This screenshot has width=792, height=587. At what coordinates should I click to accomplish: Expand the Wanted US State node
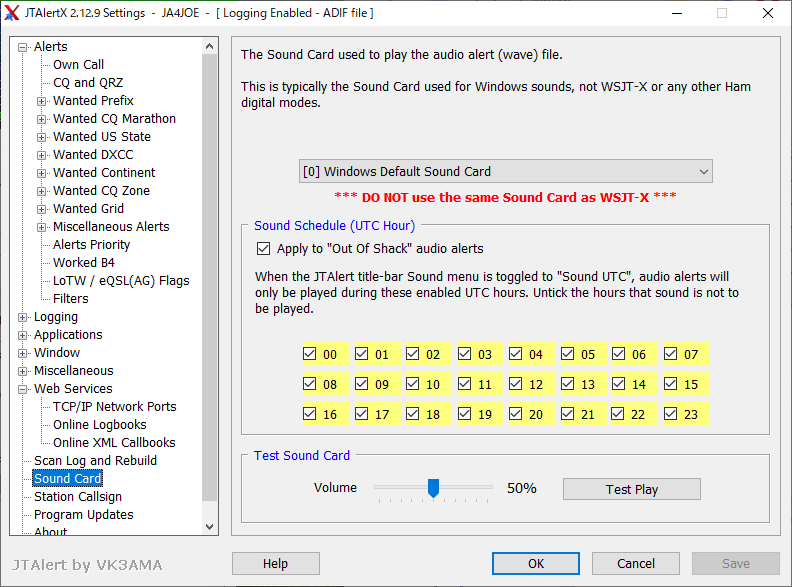tap(41, 137)
